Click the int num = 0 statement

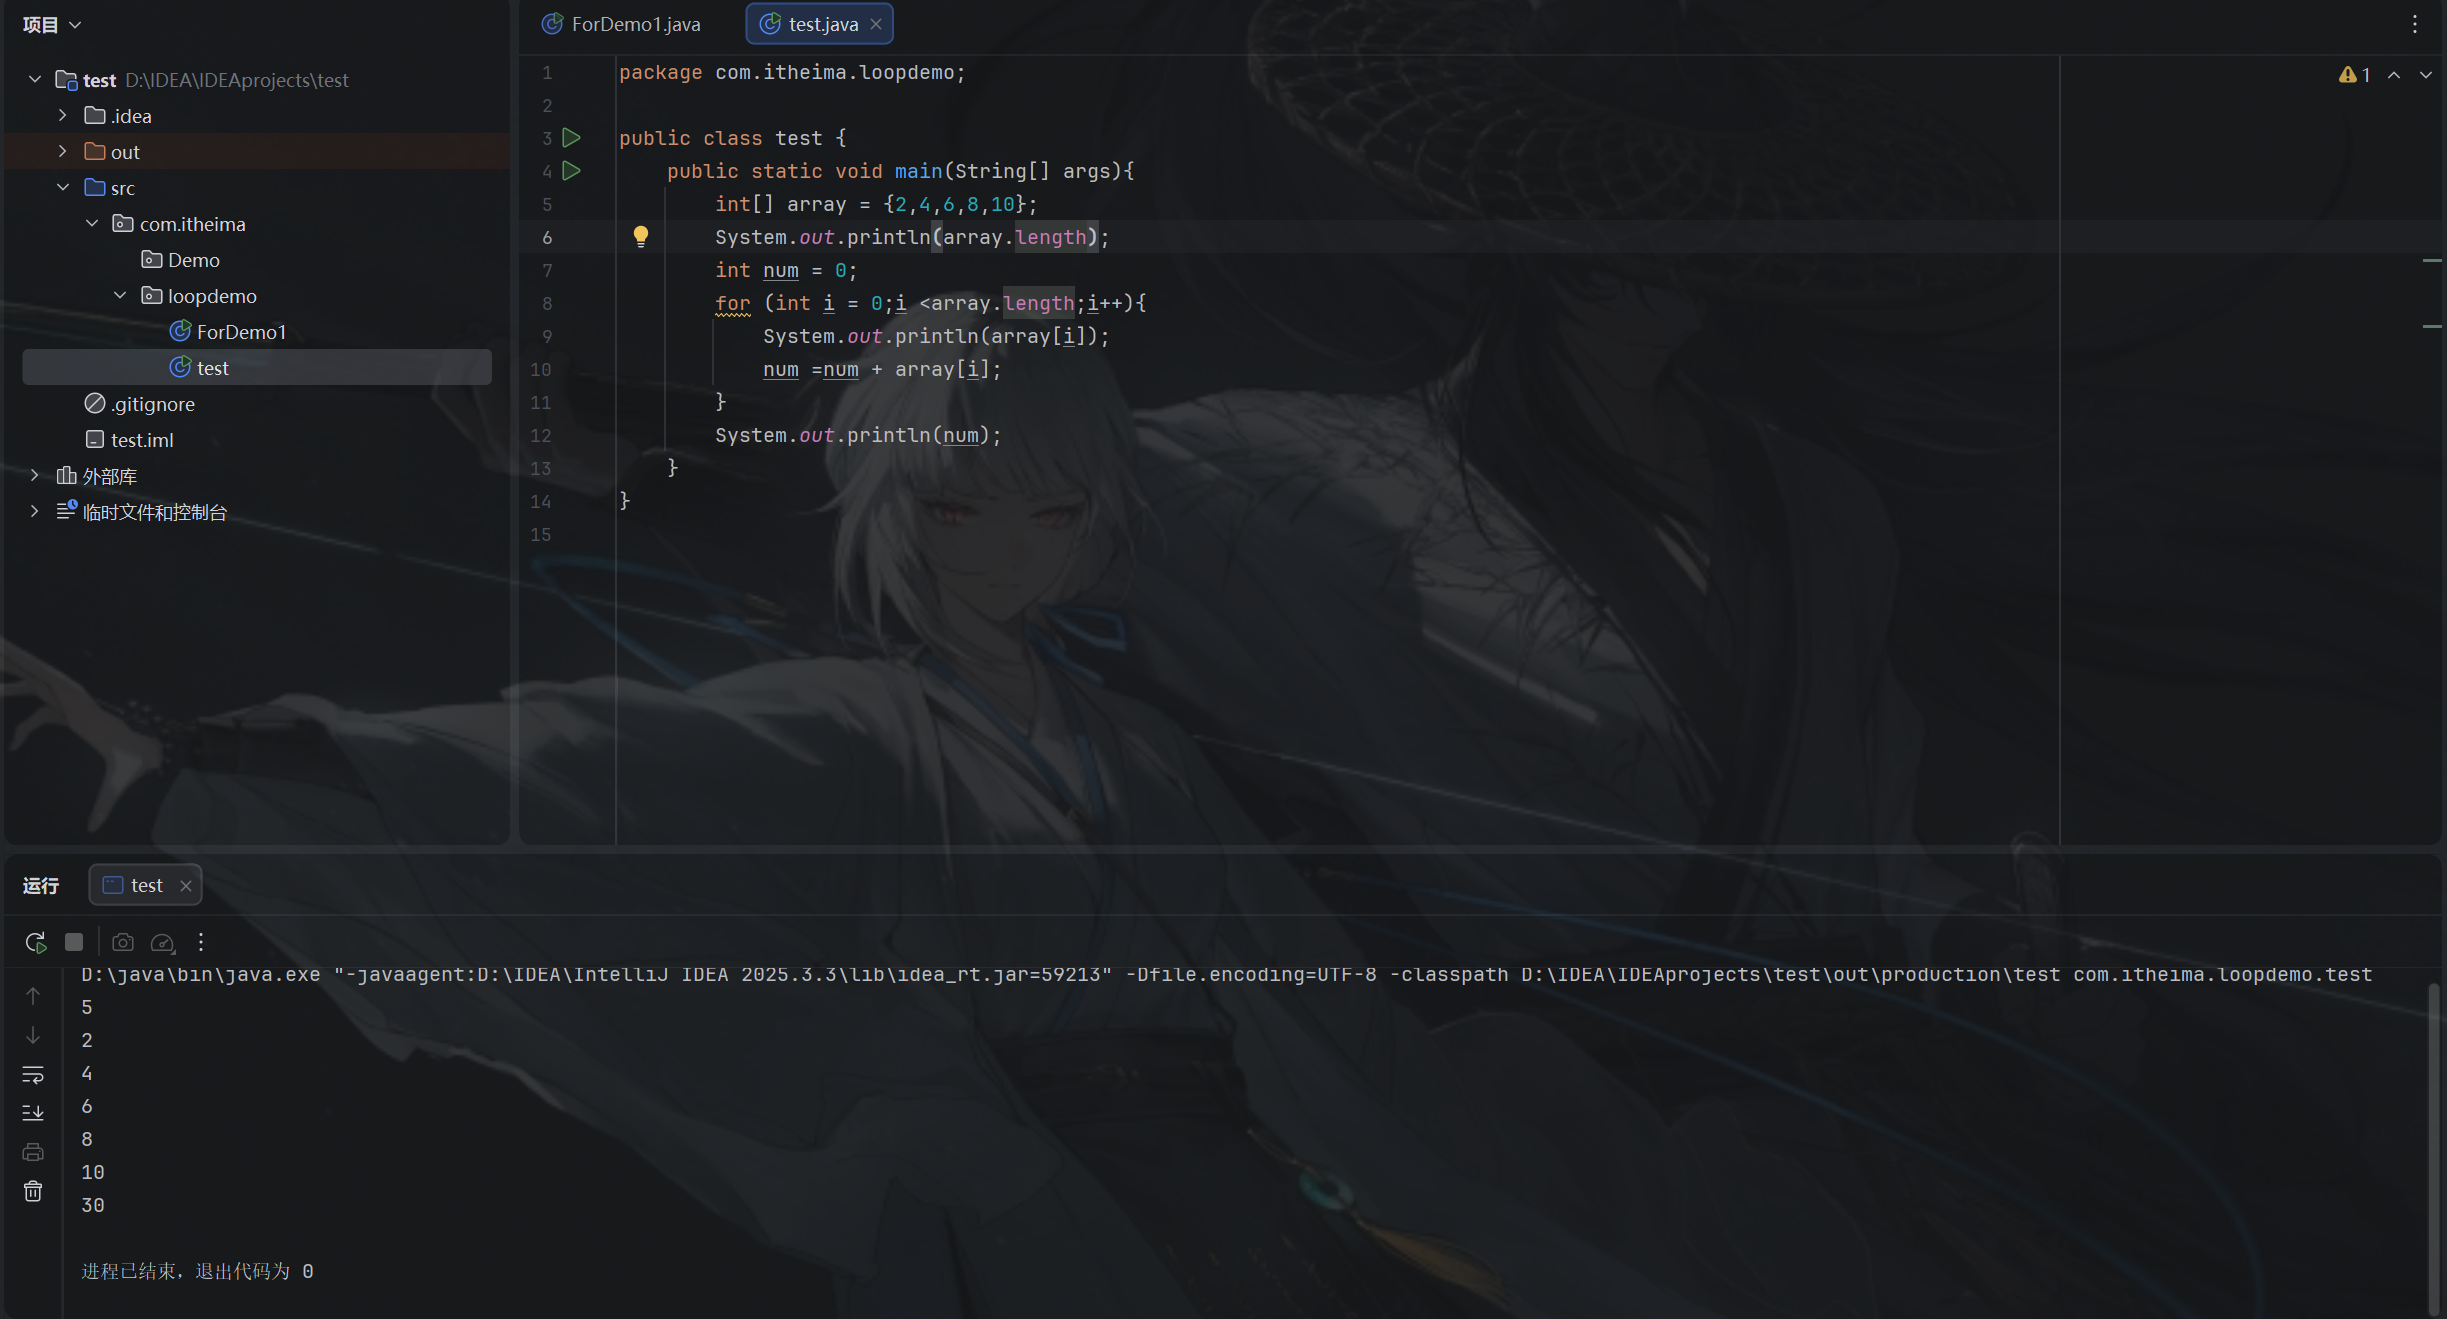[786, 270]
